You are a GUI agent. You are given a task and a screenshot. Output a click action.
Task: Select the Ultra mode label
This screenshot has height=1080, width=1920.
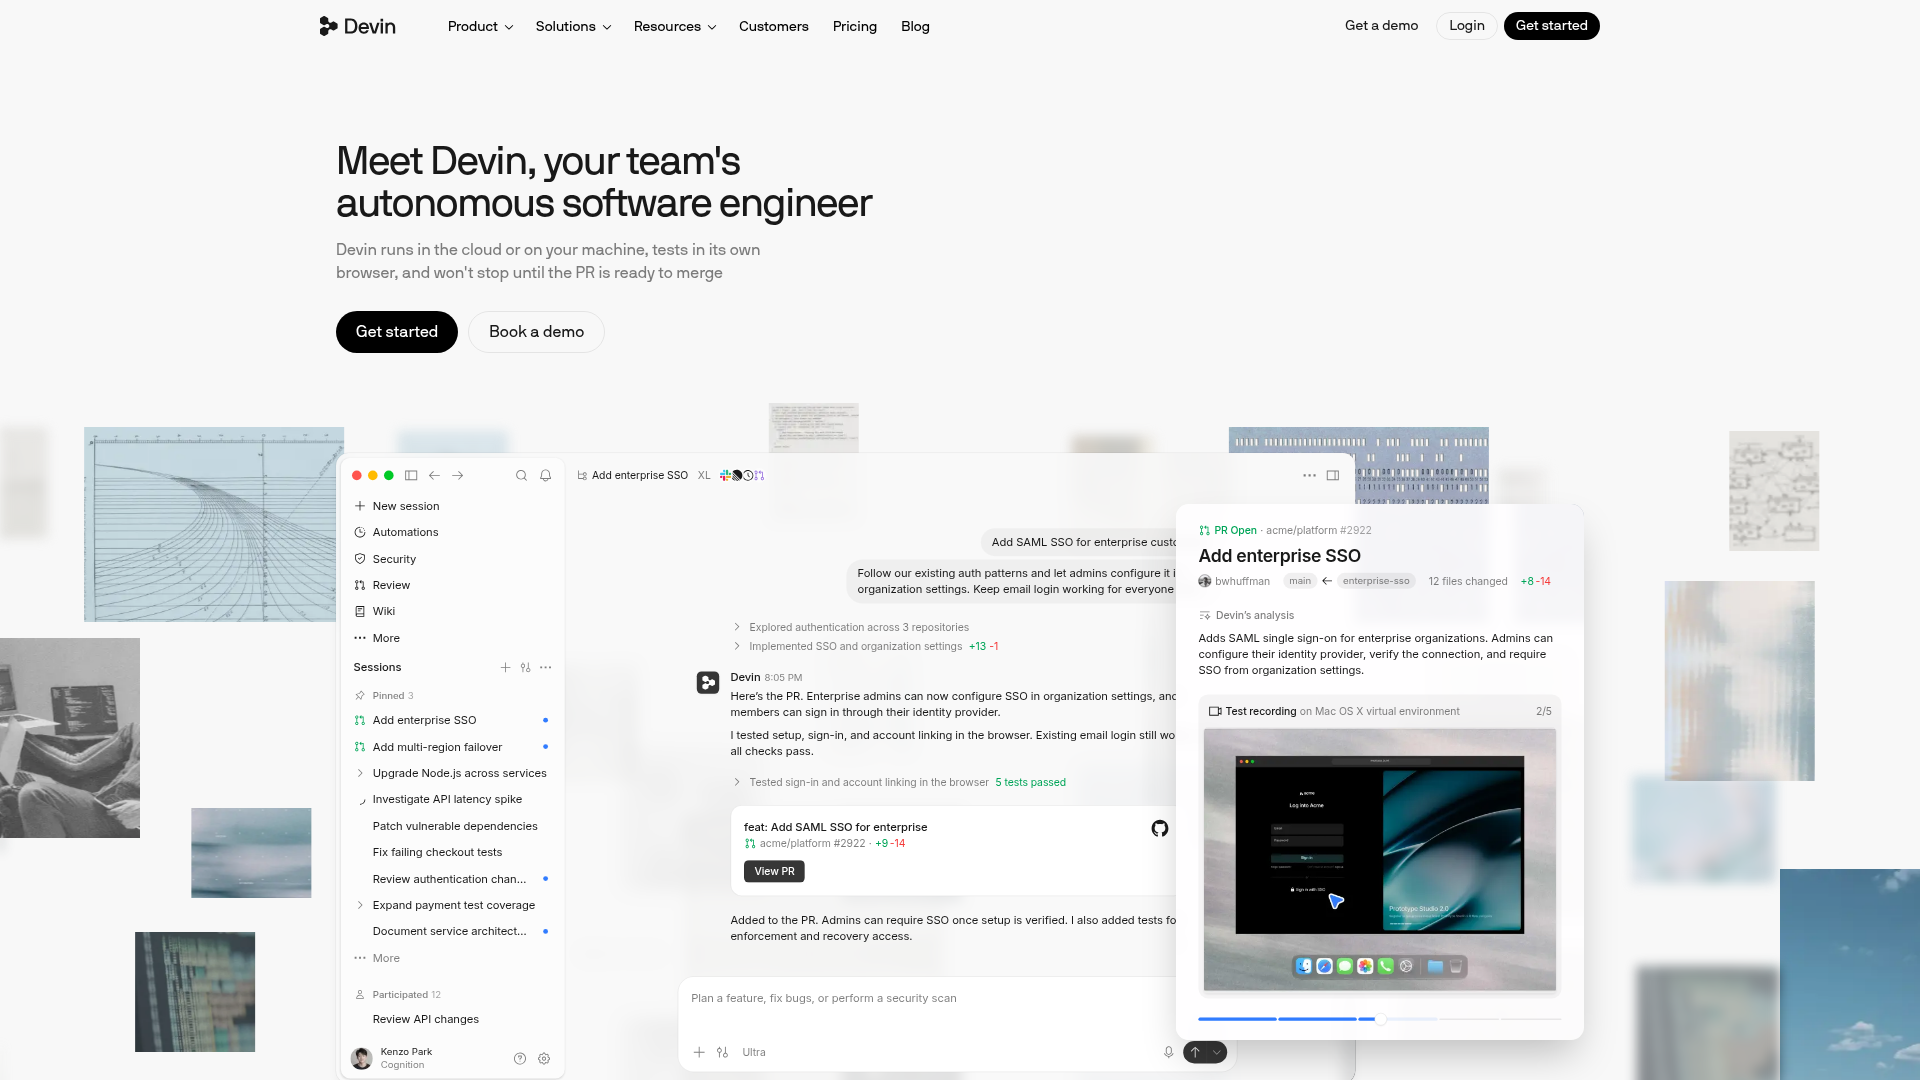tap(754, 1053)
